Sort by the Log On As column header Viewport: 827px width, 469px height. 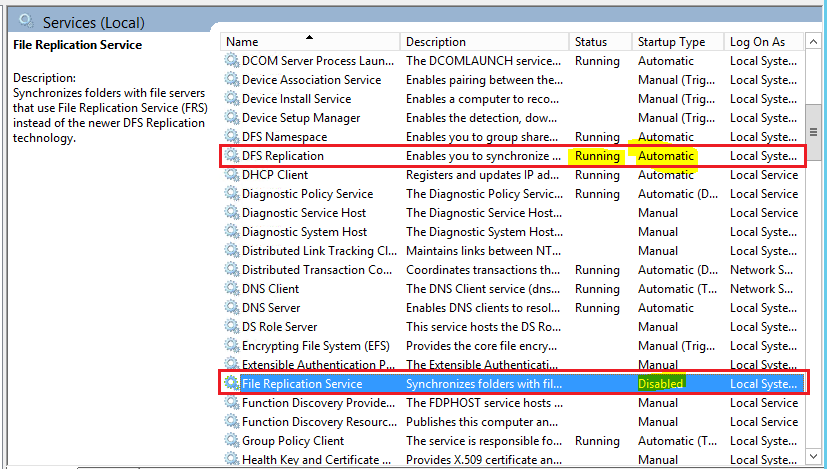click(x=764, y=42)
